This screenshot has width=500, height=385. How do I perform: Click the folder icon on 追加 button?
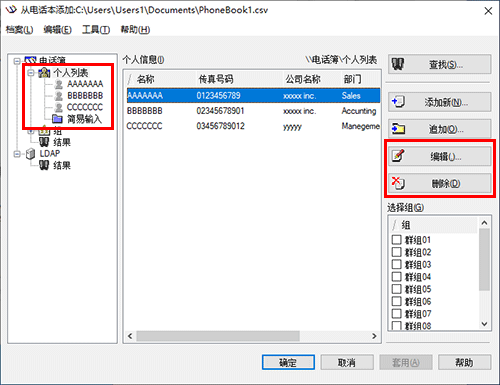[398, 129]
